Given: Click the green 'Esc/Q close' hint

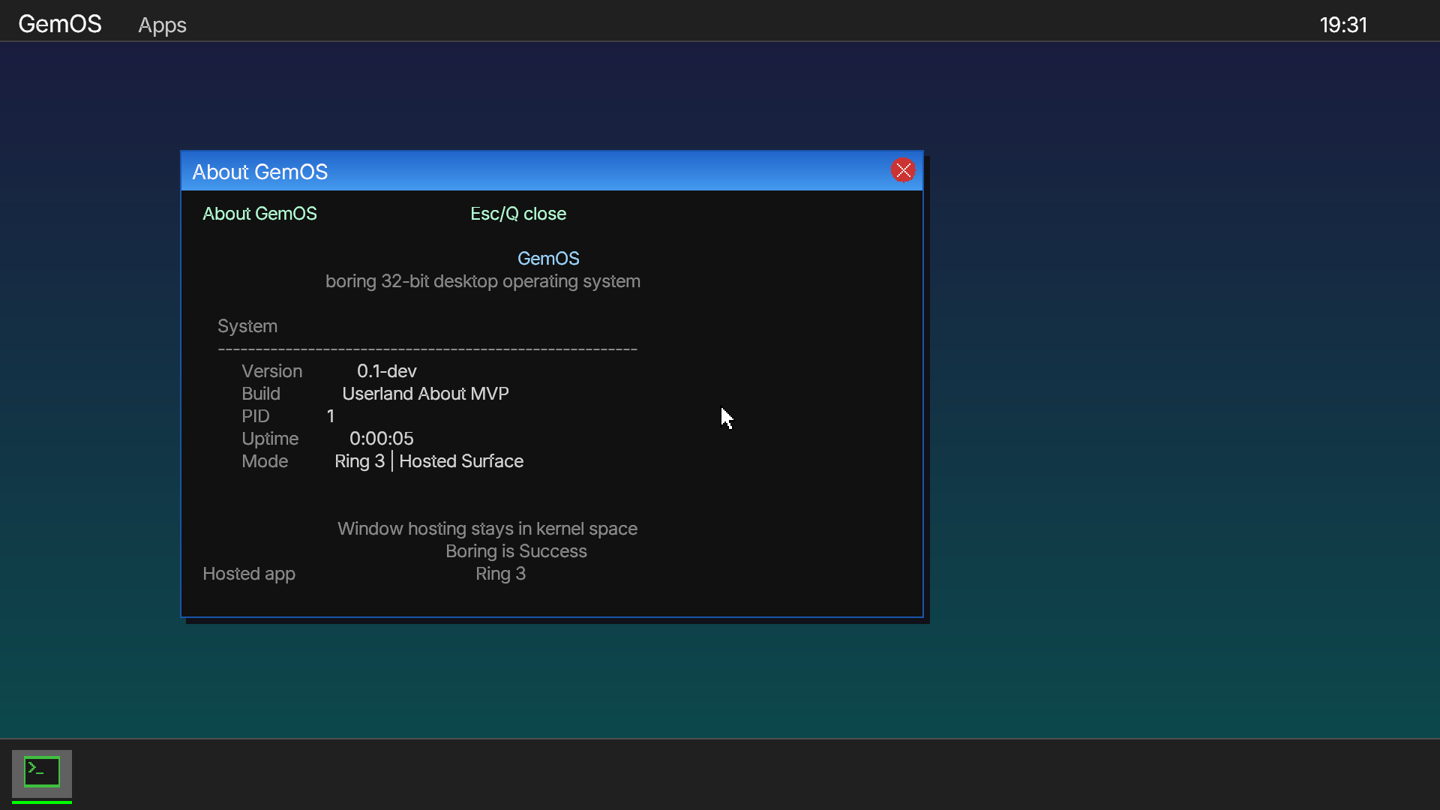Looking at the screenshot, I should tap(518, 214).
